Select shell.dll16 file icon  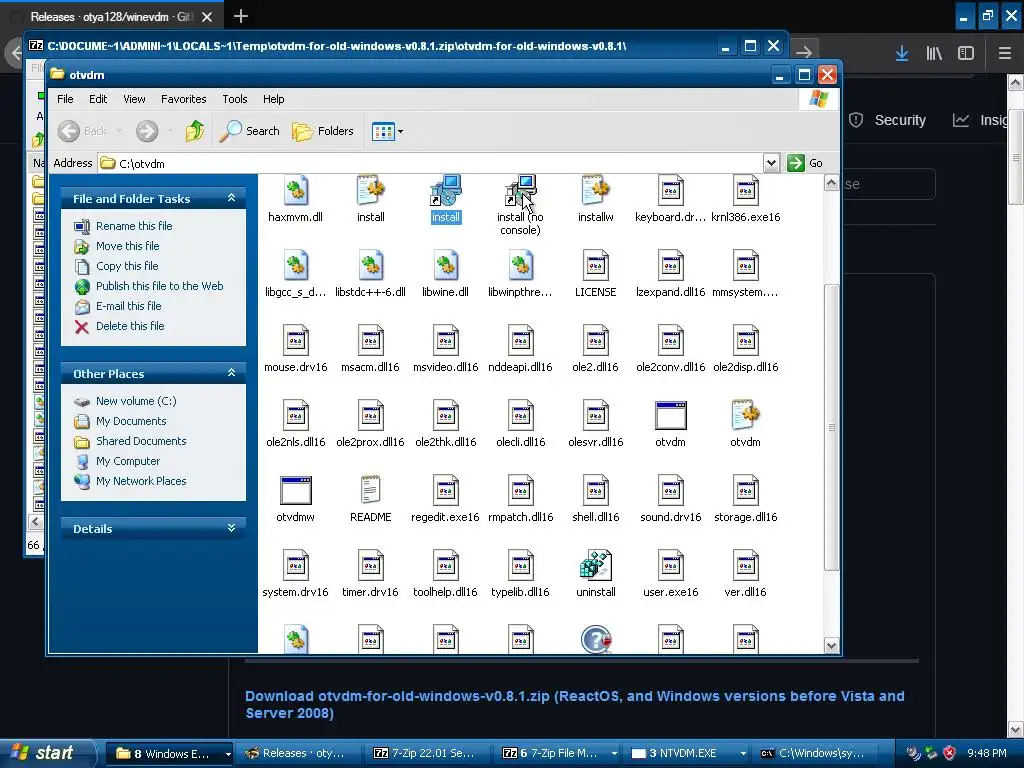595,491
